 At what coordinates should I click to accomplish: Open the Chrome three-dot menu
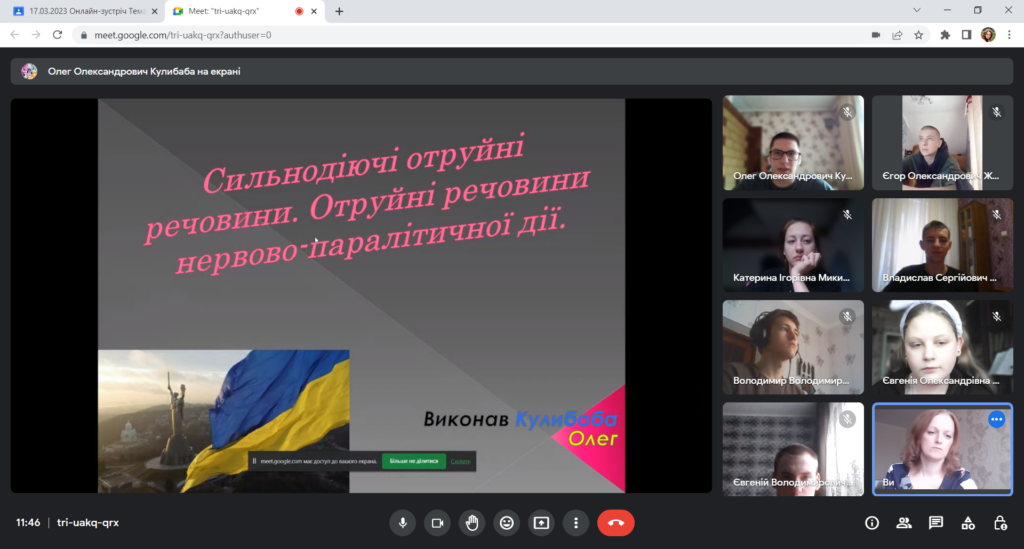point(1009,34)
